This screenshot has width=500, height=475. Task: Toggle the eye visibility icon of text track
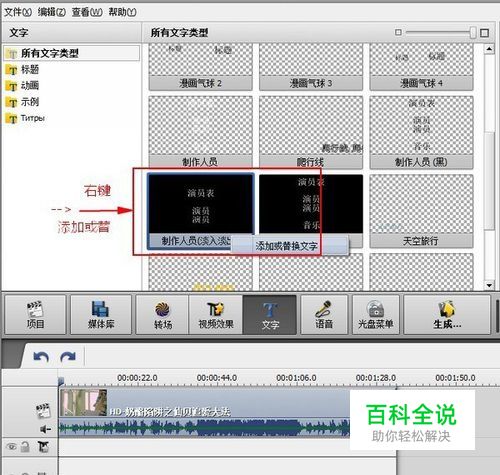(11, 447)
